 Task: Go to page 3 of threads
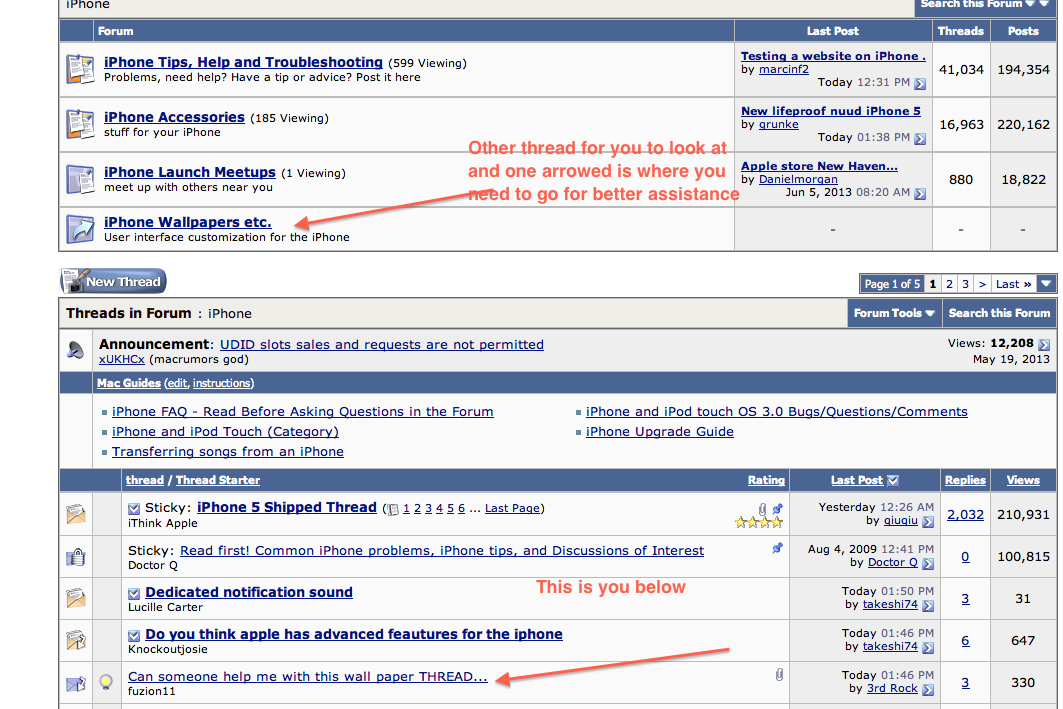966,284
